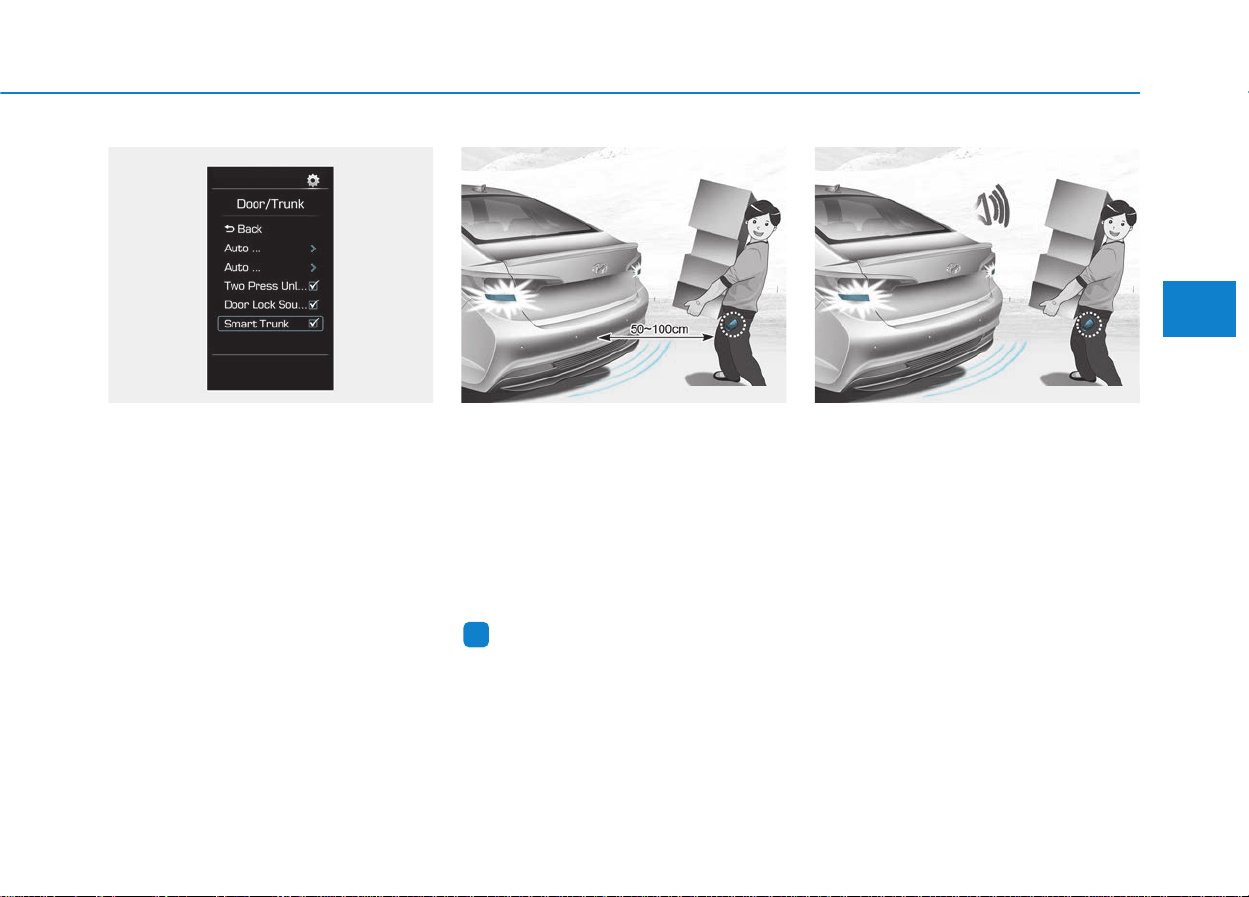Image resolution: width=1249 pixels, height=897 pixels.
Task: Toggle the Two Press Unl... checkbox
Action: [314, 286]
